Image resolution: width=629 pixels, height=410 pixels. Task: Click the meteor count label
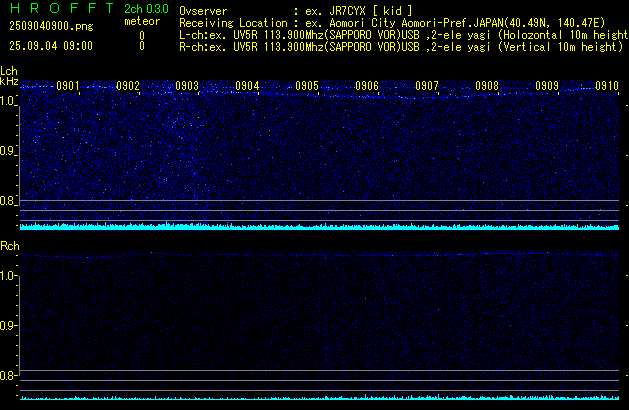142,21
